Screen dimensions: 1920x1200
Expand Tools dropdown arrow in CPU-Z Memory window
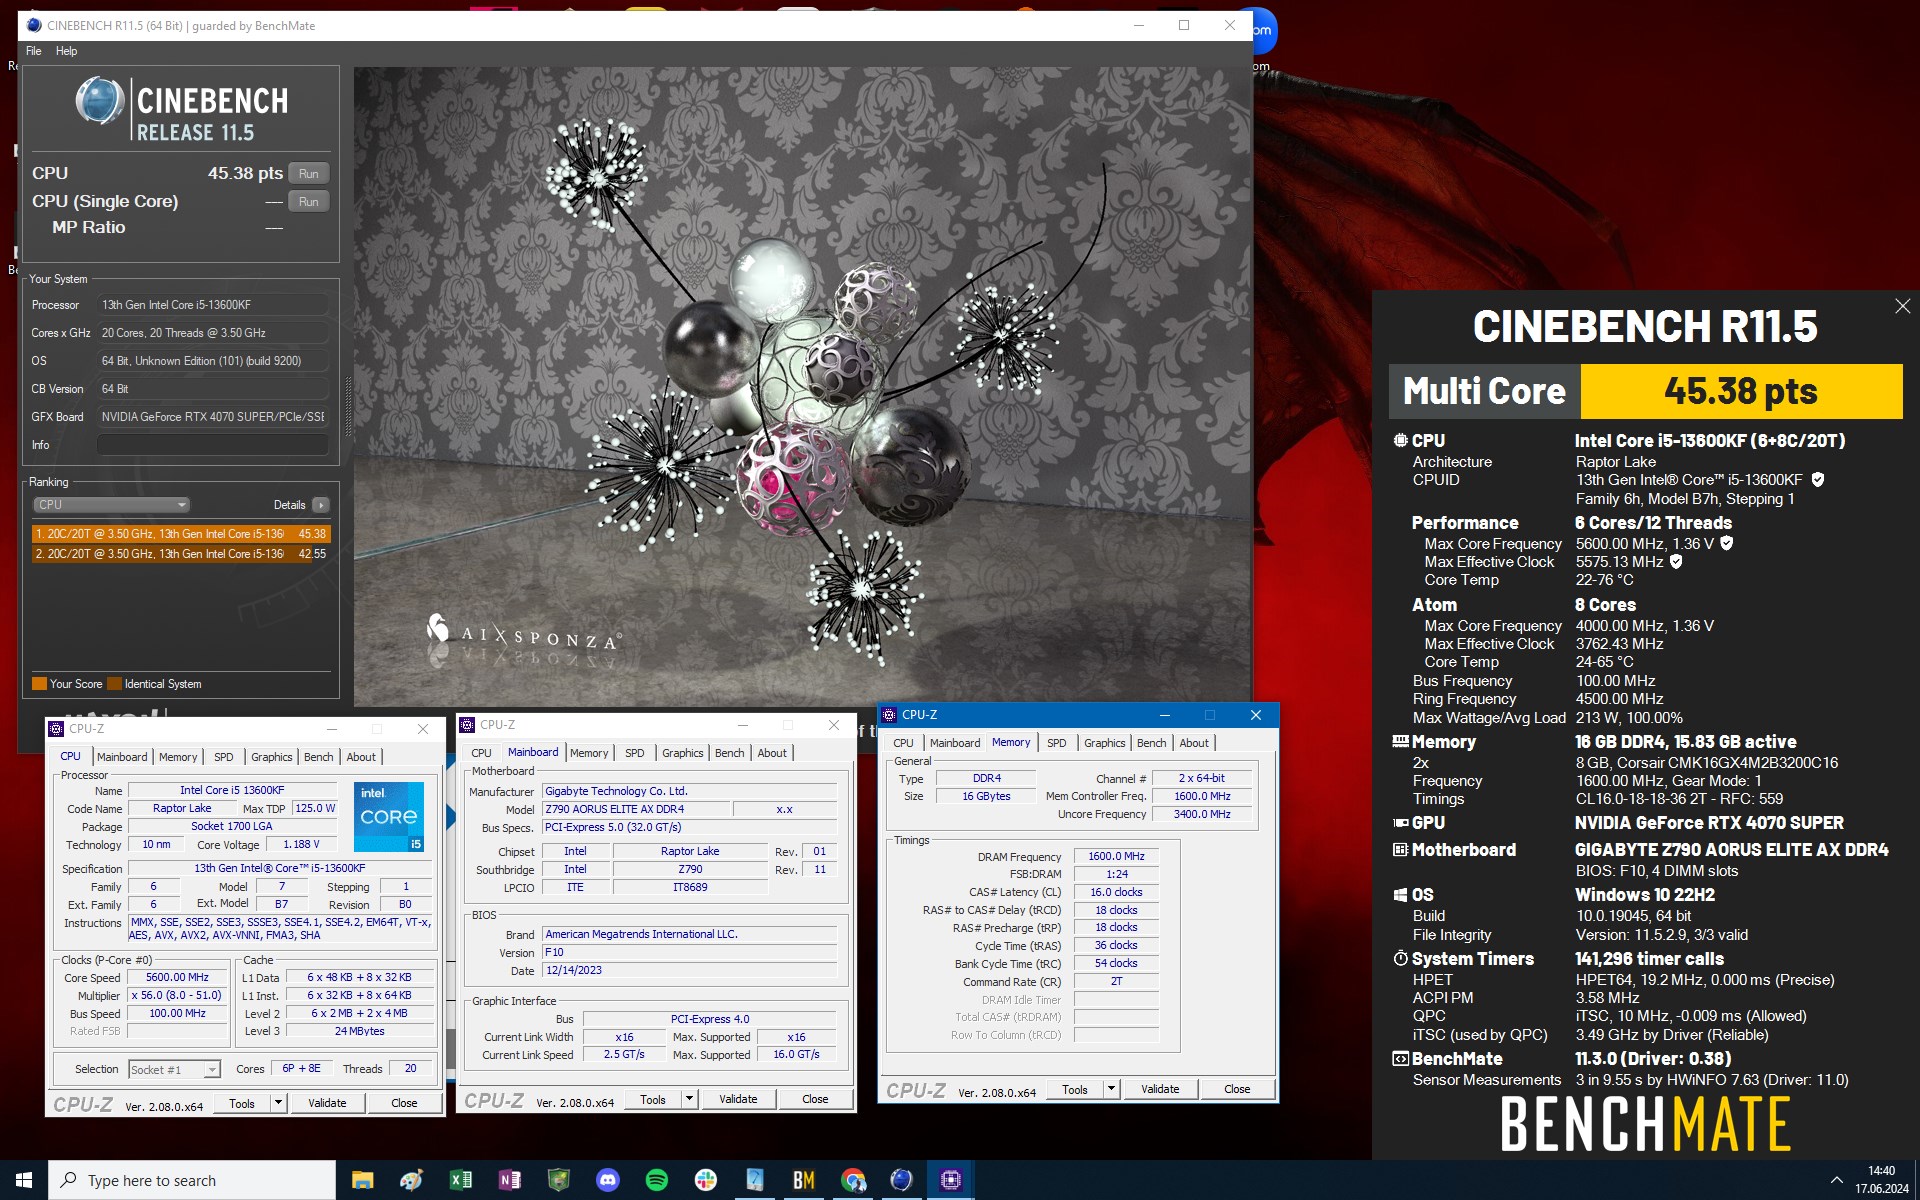[x=1112, y=1089]
